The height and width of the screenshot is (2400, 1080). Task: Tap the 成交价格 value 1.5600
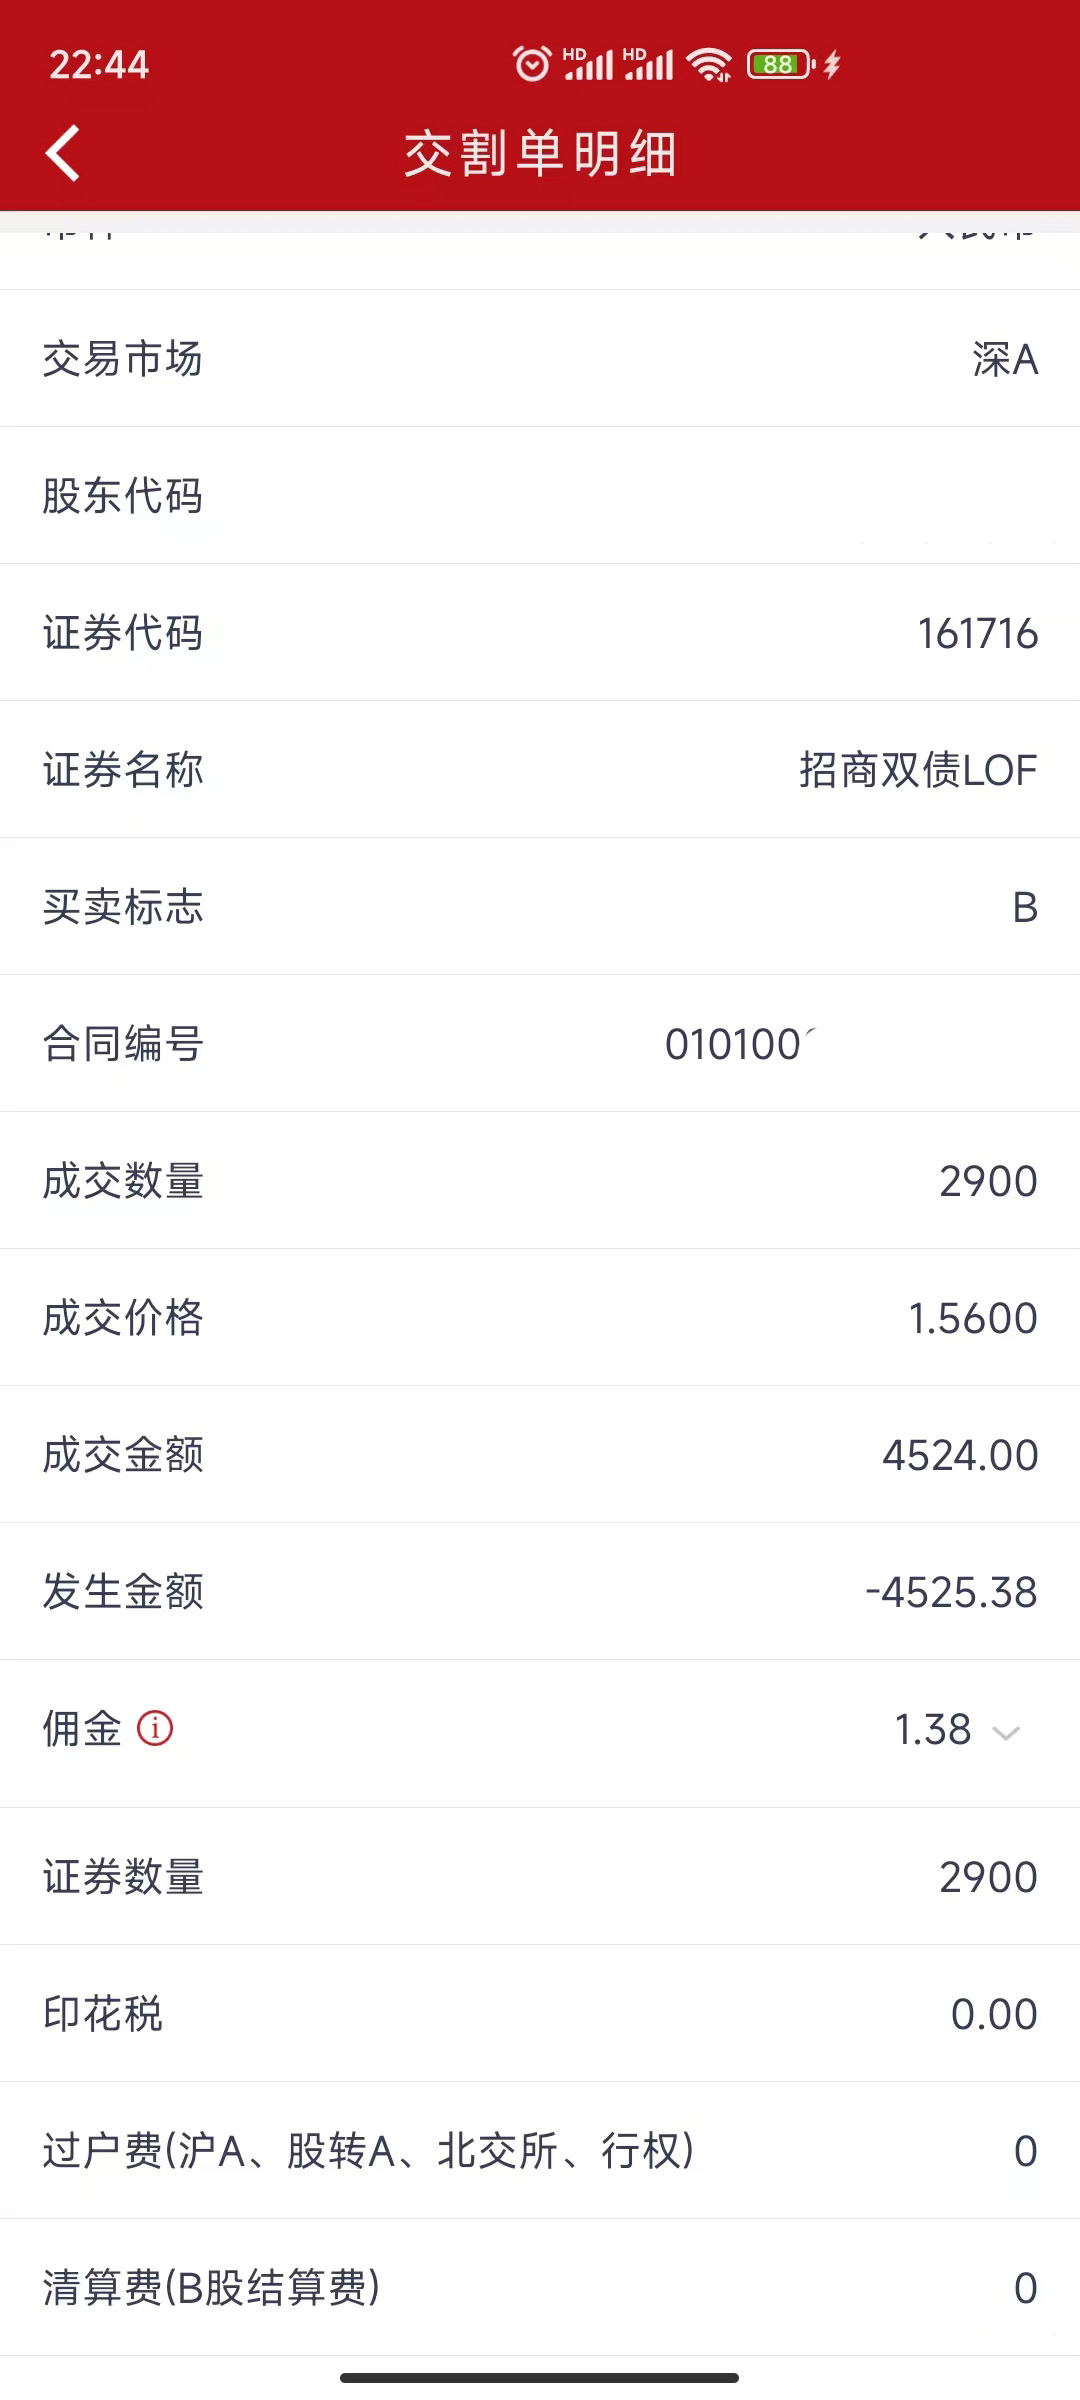972,1318
